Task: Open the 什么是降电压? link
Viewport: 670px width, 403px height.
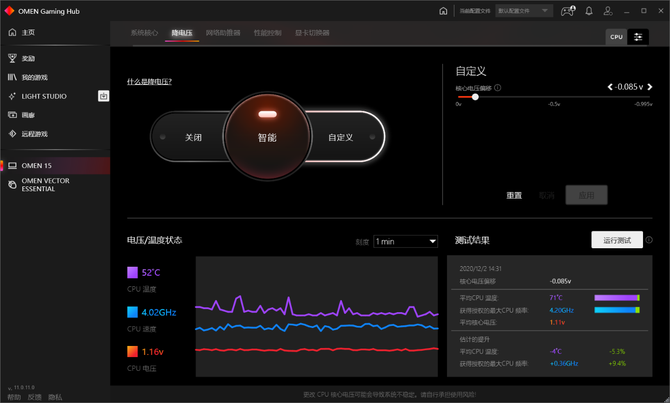Action: click(149, 82)
